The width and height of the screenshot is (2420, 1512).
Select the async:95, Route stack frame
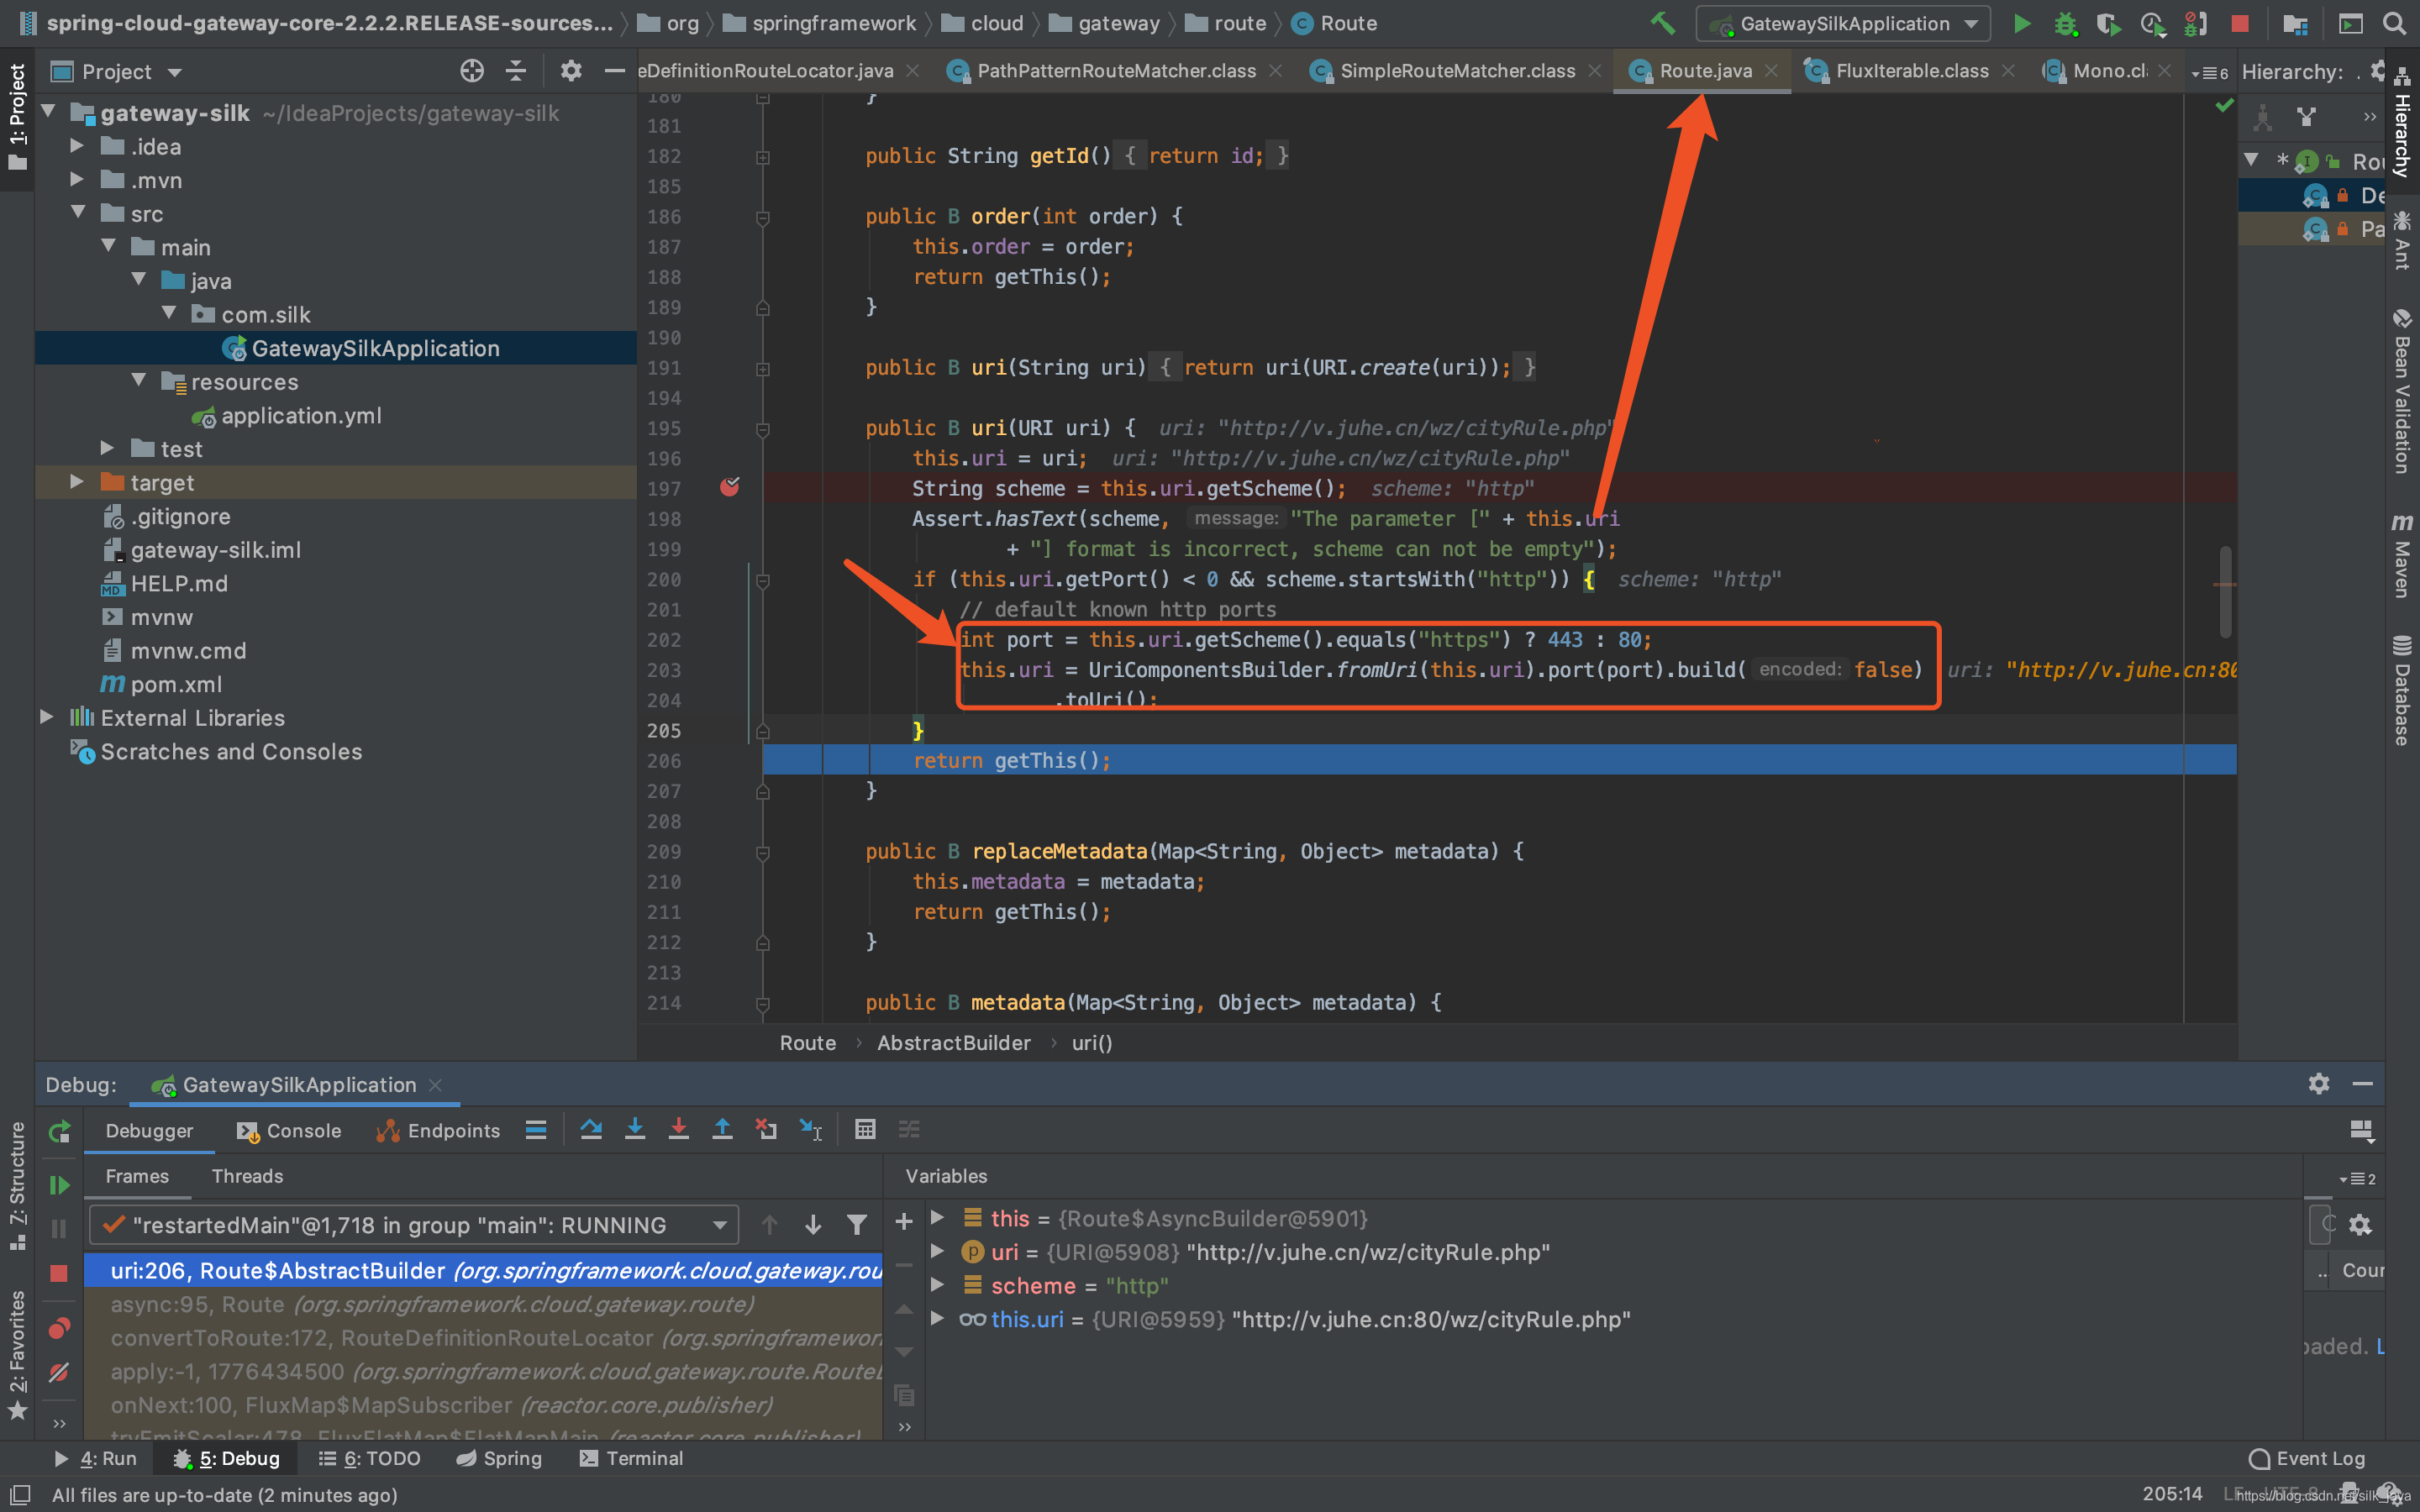click(x=432, y=1304)
